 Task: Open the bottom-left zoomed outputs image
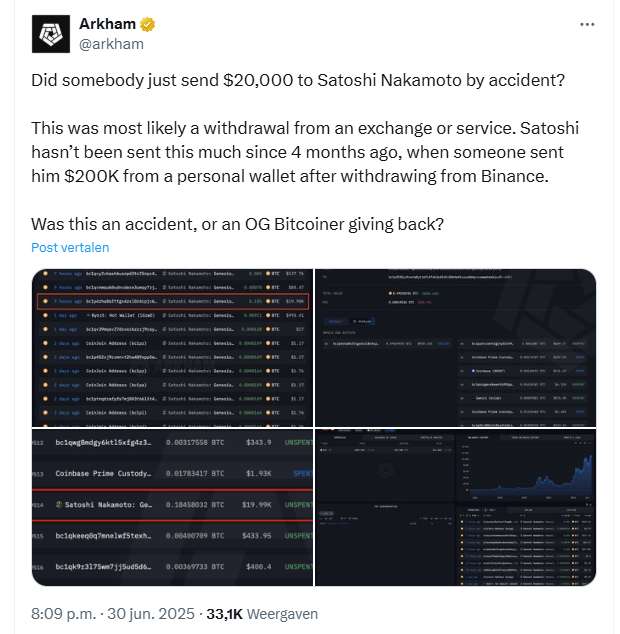pos(172,507)
